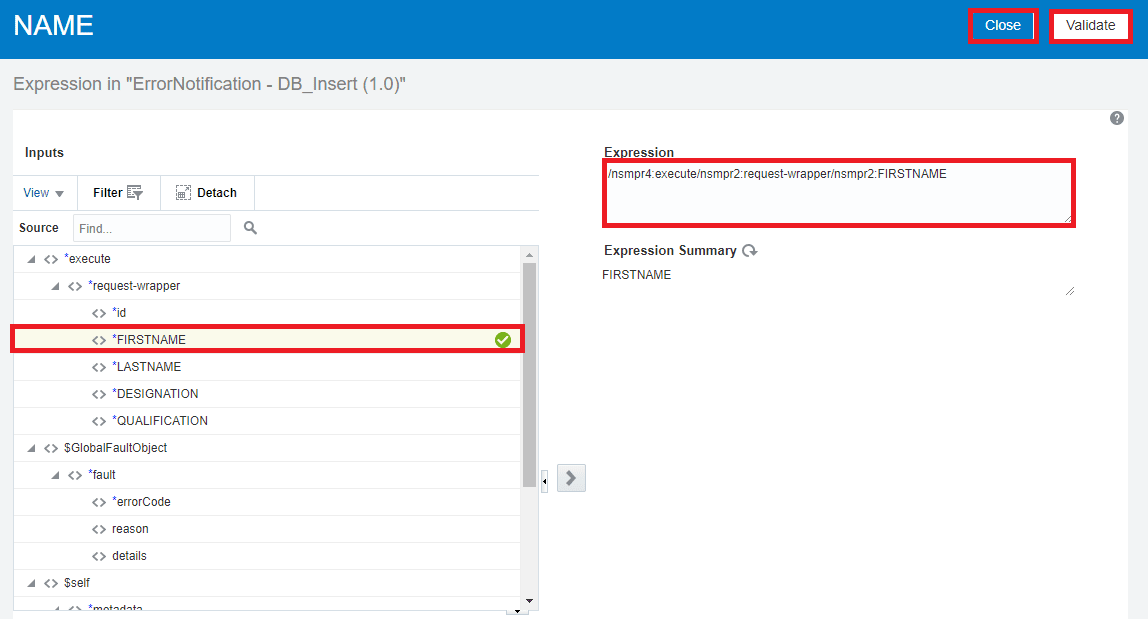The image size is (1148, 619).
Task: Click the Detach panel icon
Action: 183,192
